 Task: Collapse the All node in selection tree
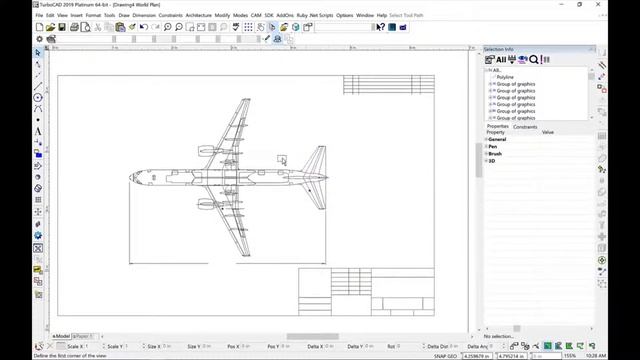[487, 70]
